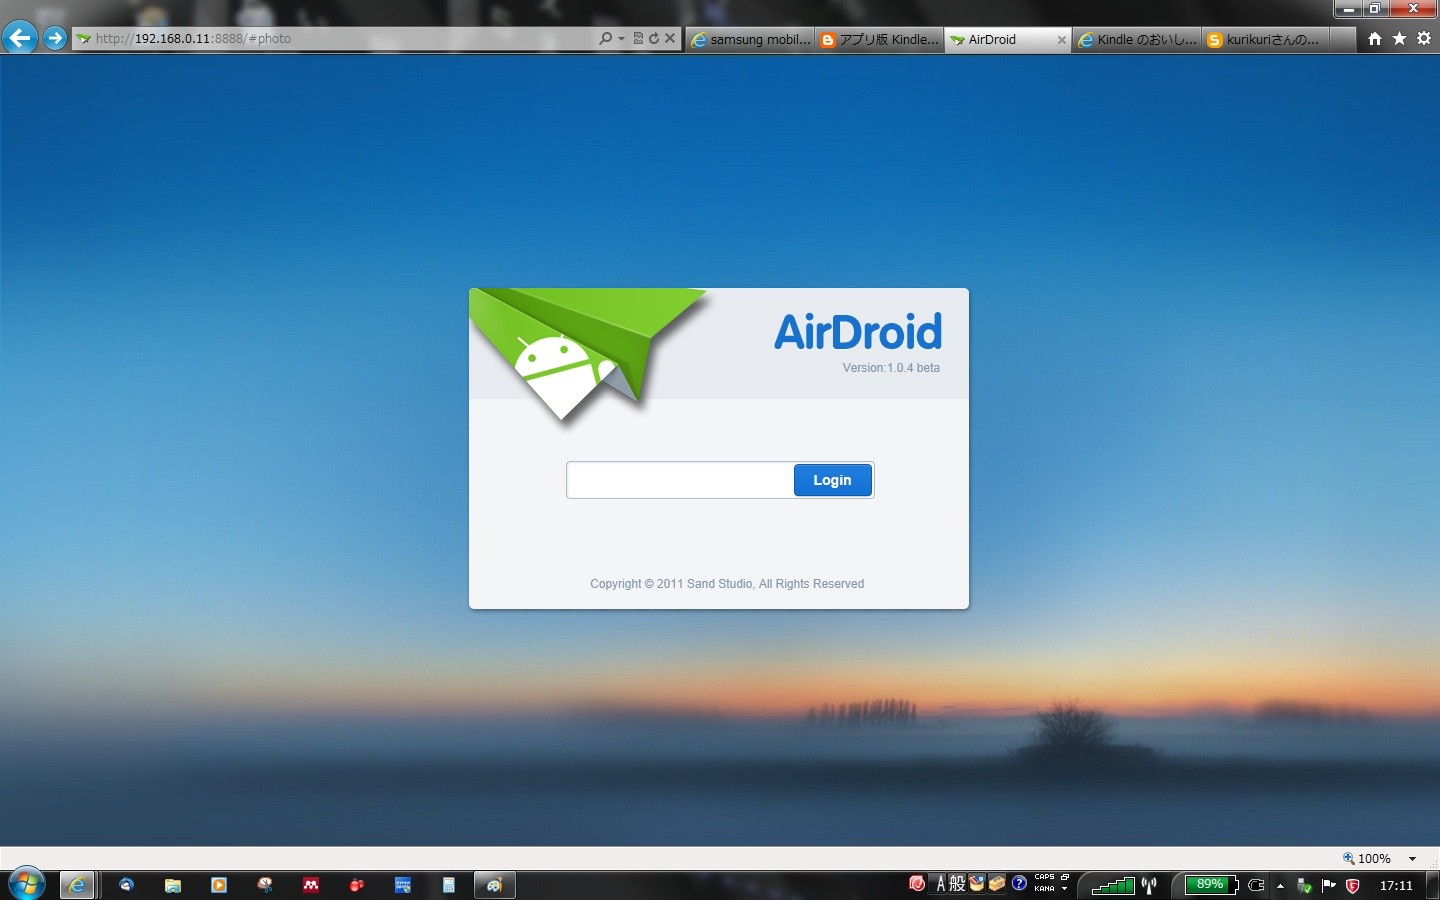Open the zoom level dropdown arrow

(x=1412, y=859)
